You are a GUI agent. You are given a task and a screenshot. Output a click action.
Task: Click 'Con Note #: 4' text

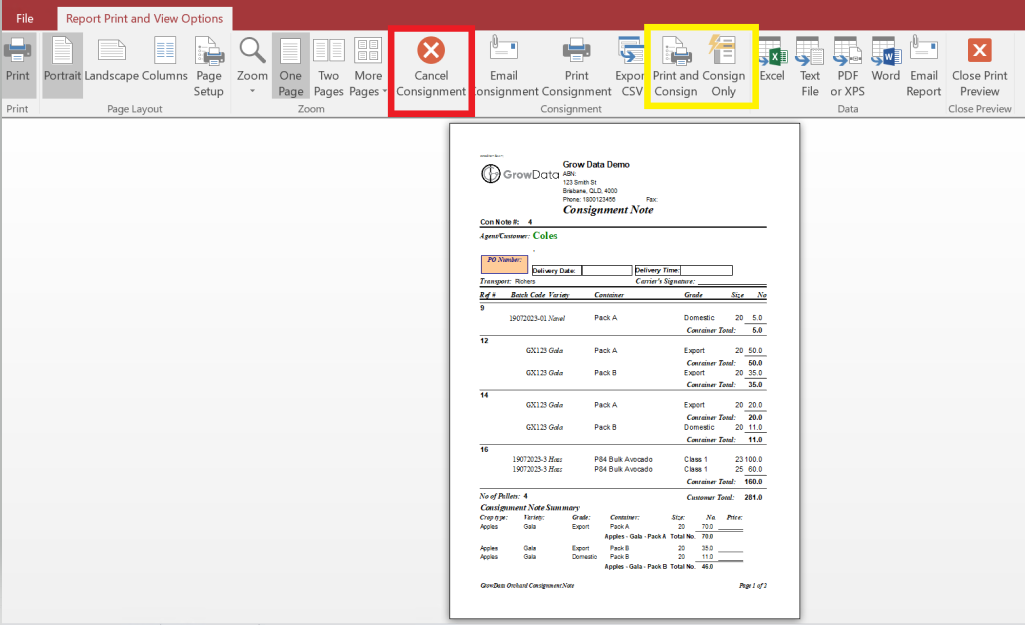506,222
